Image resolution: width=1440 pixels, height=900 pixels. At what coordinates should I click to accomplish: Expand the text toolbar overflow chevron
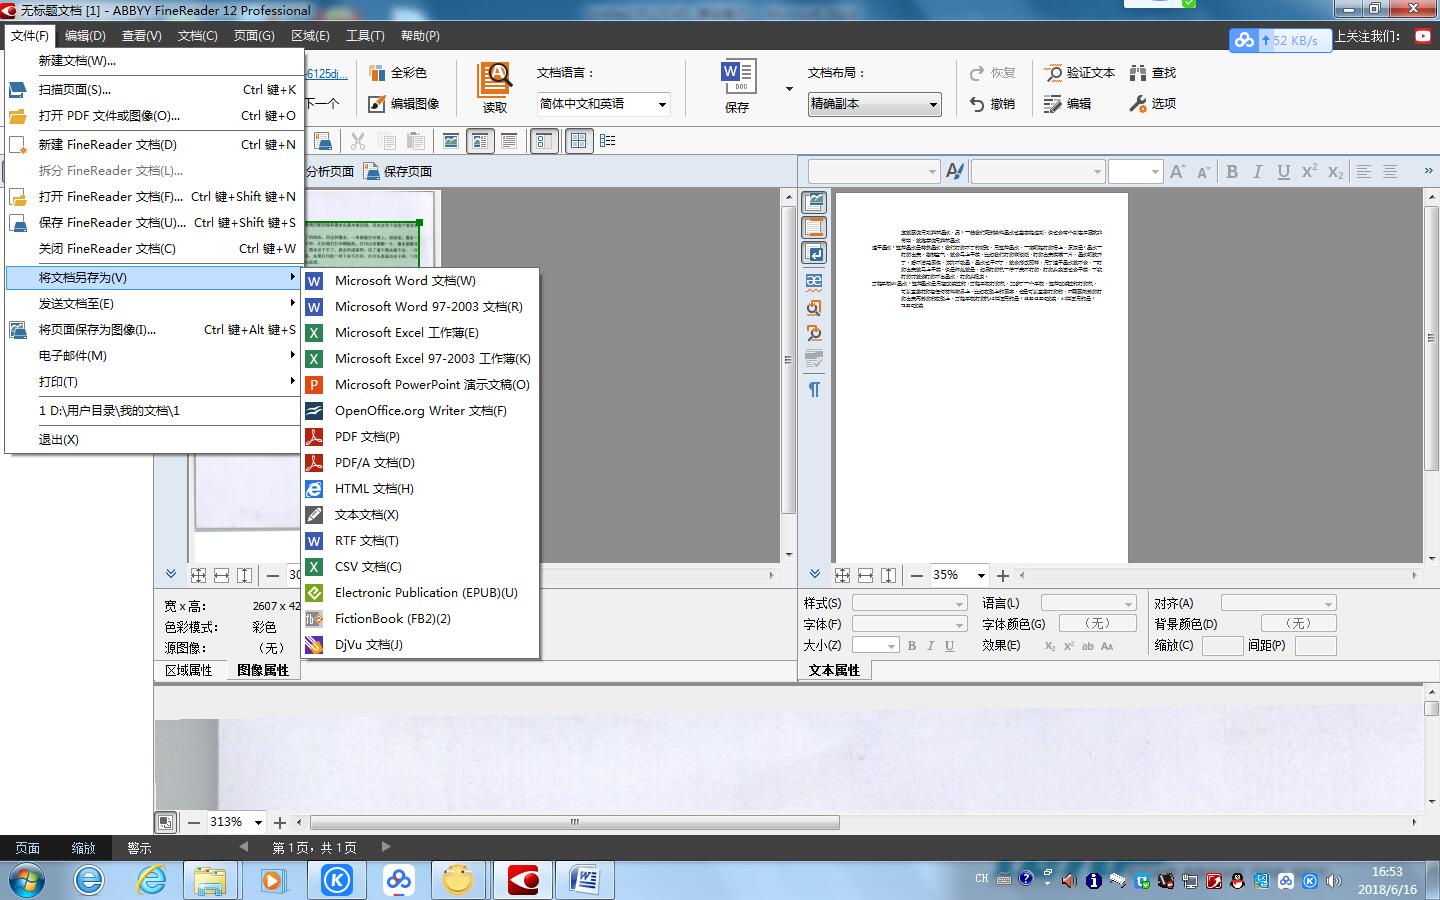tap(1428, 171)
